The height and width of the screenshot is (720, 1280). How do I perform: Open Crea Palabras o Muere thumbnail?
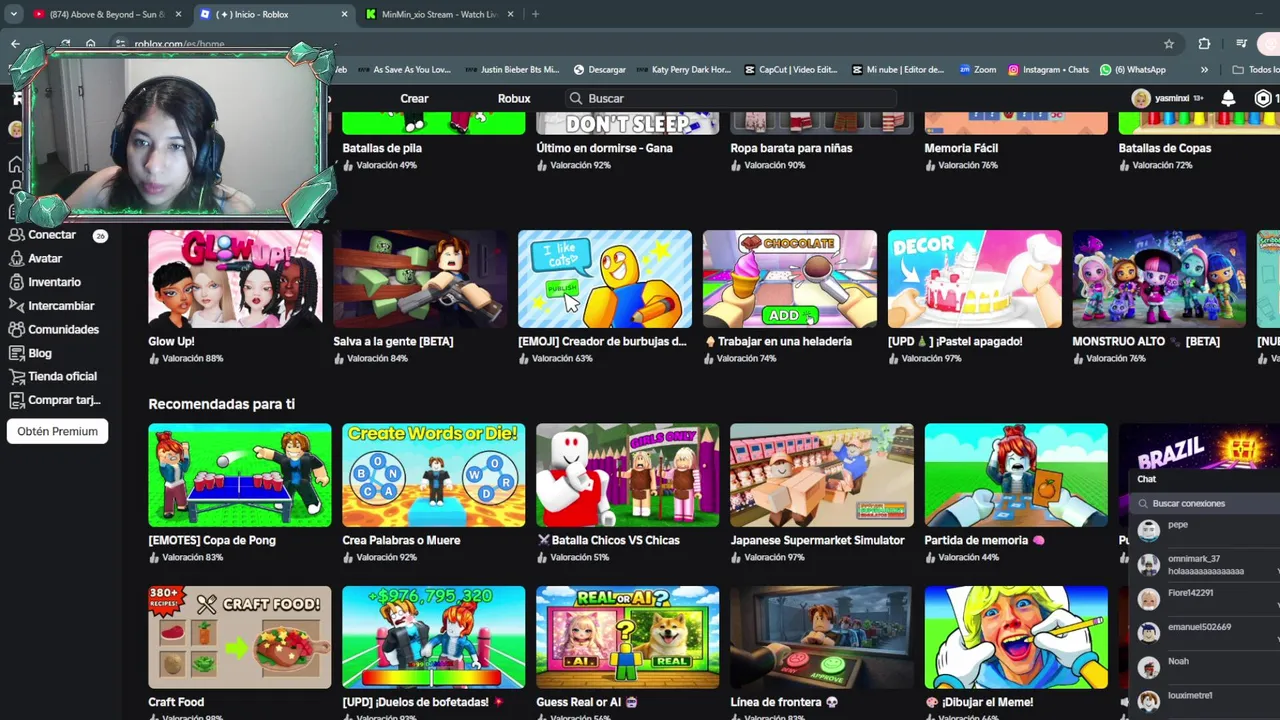[434, 475]
